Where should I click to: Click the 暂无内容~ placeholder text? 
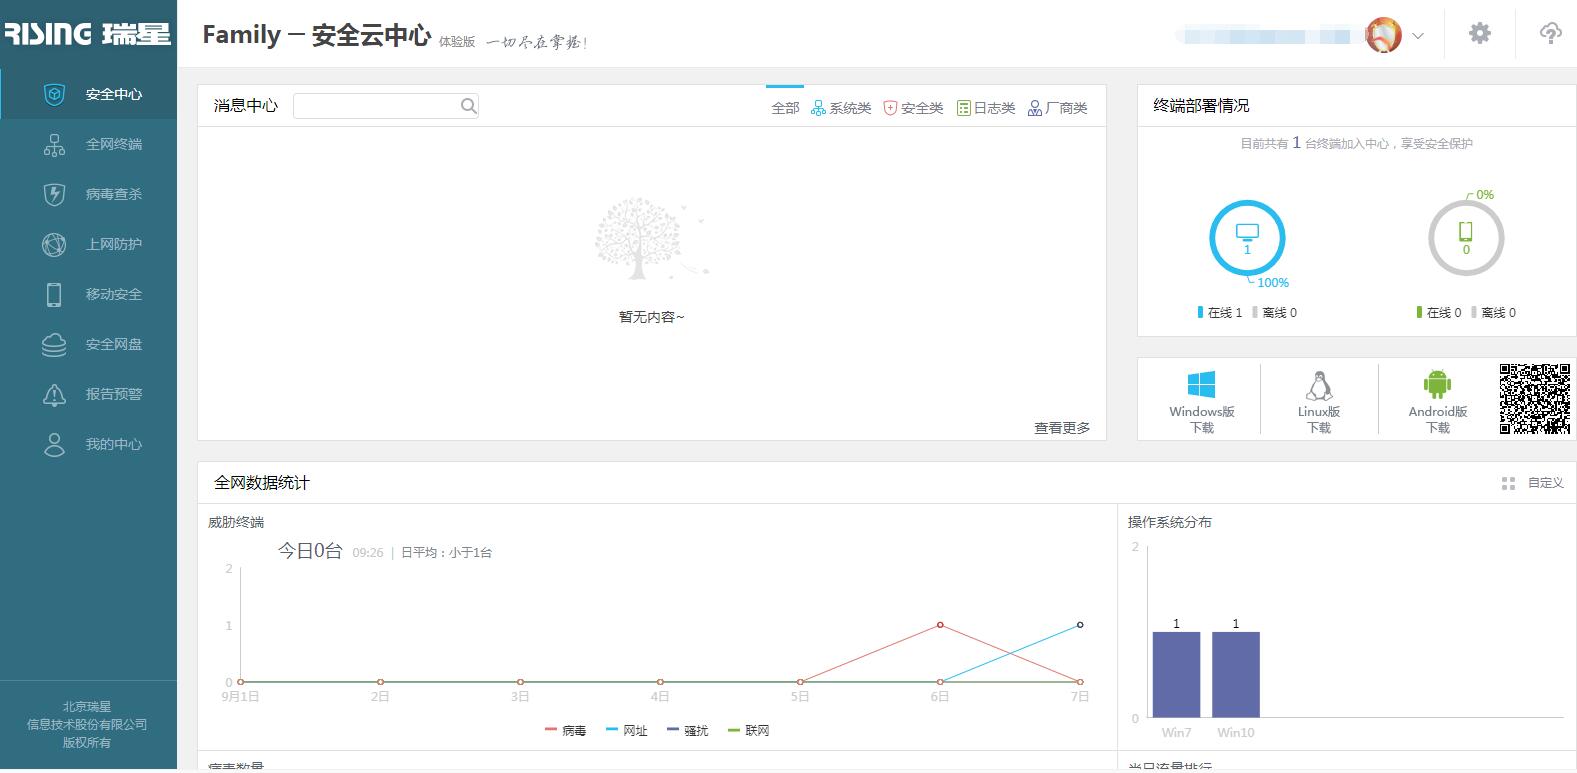tap(652, 317)
